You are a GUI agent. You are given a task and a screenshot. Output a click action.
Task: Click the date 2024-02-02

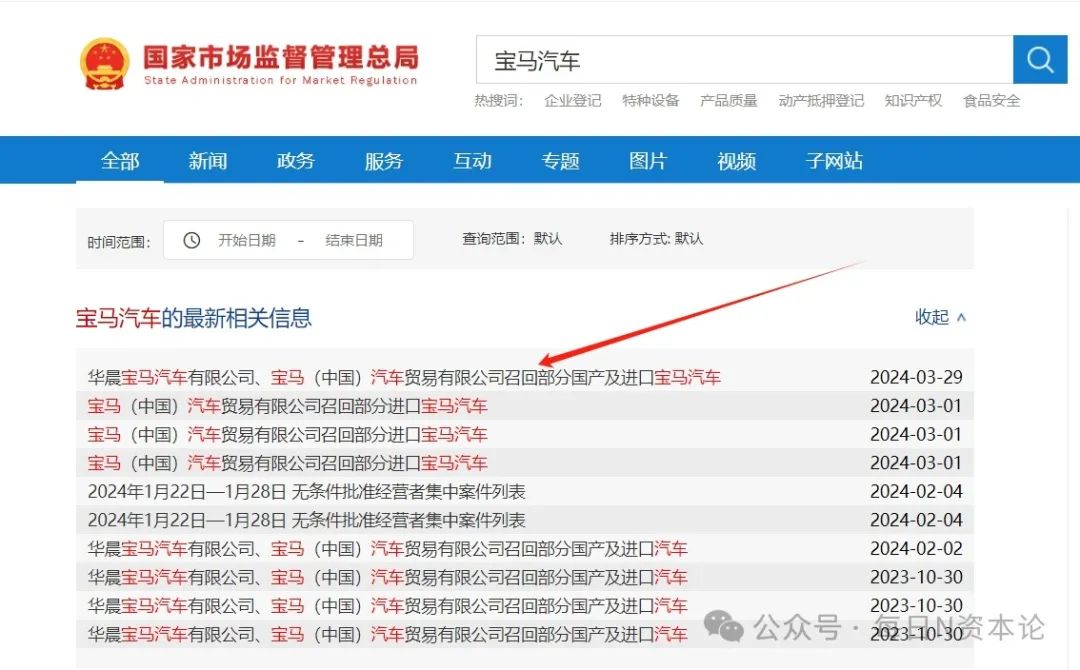(x=916, y=549)
